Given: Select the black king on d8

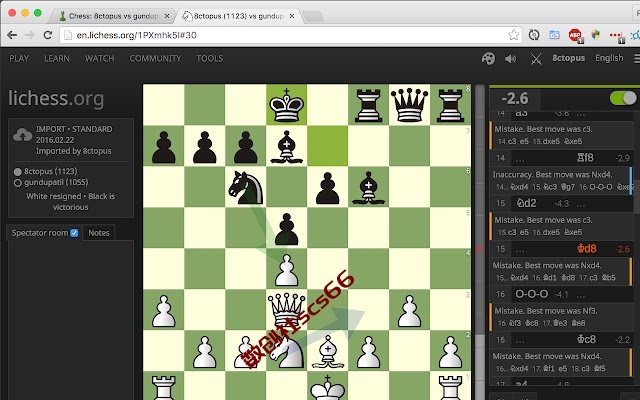Looking at the screenshot, I should (x=287, y=105).
